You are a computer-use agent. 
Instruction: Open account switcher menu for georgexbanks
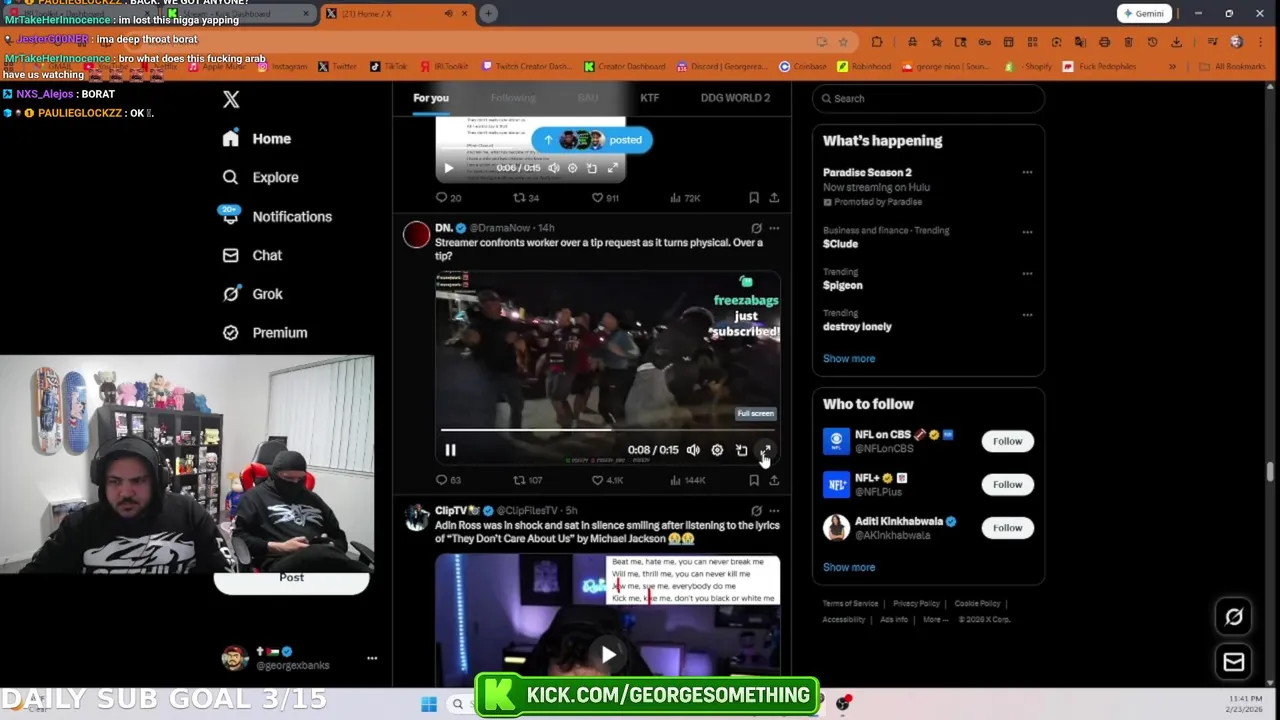pyautogui.click(x=371, y=658)
